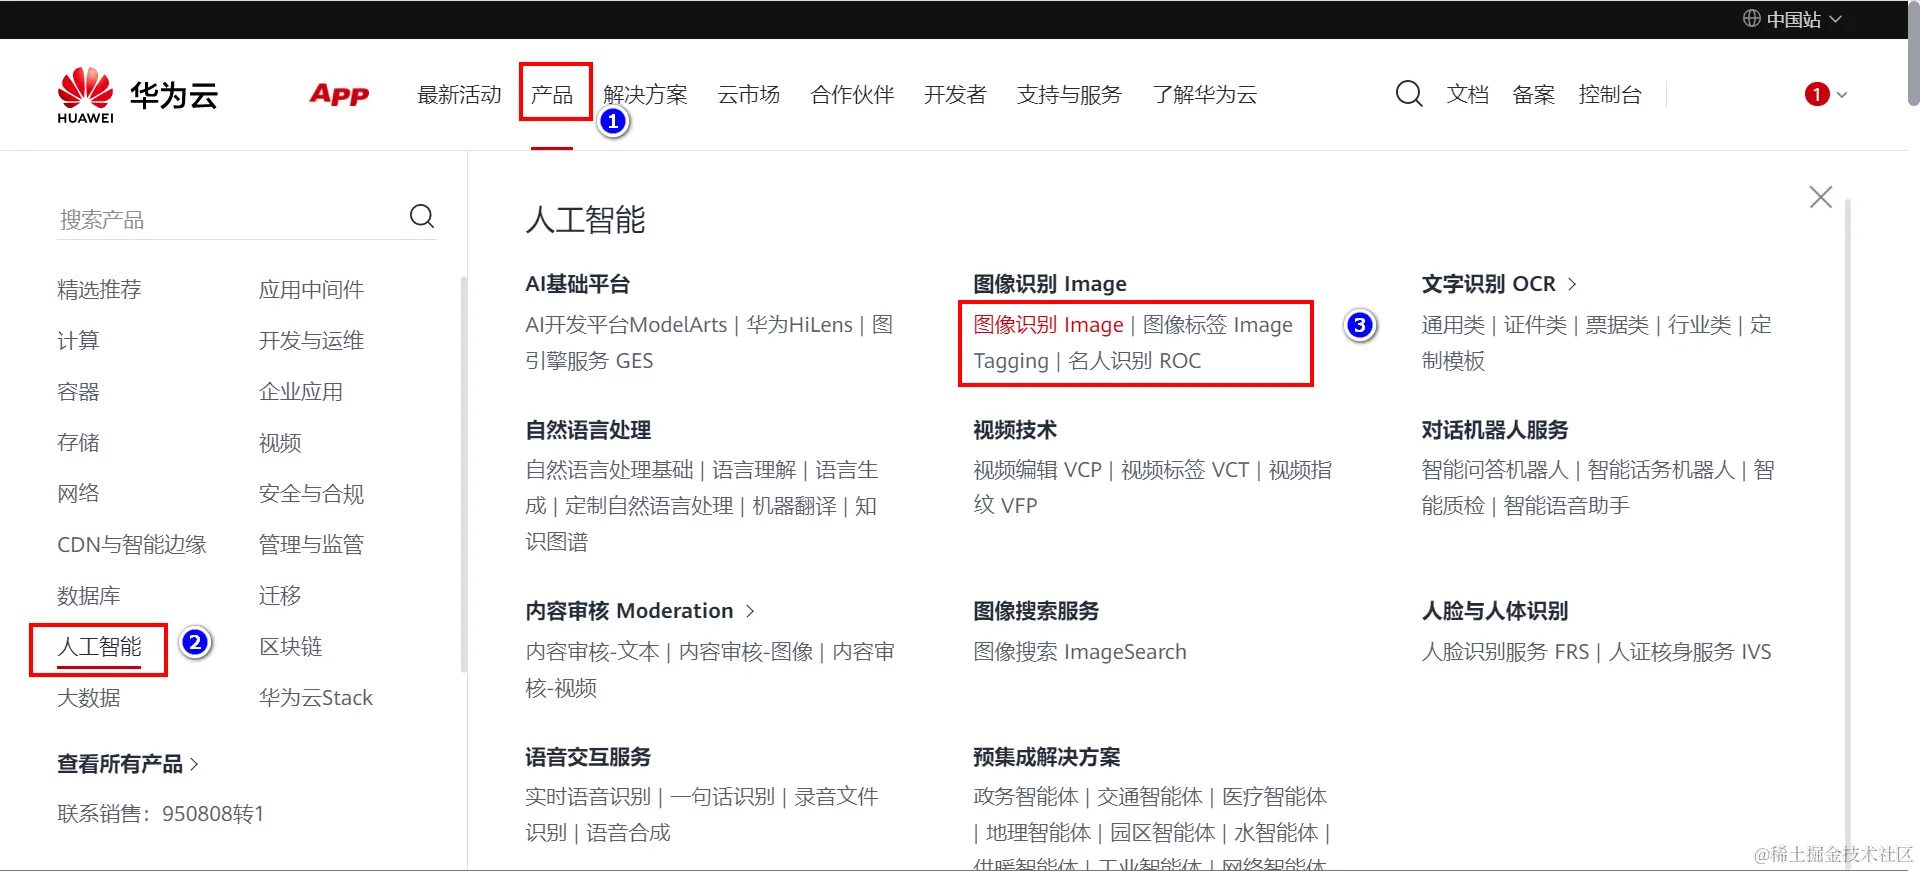
Task: Open the 合作伙伴 menu
Action: pos(852,95)
